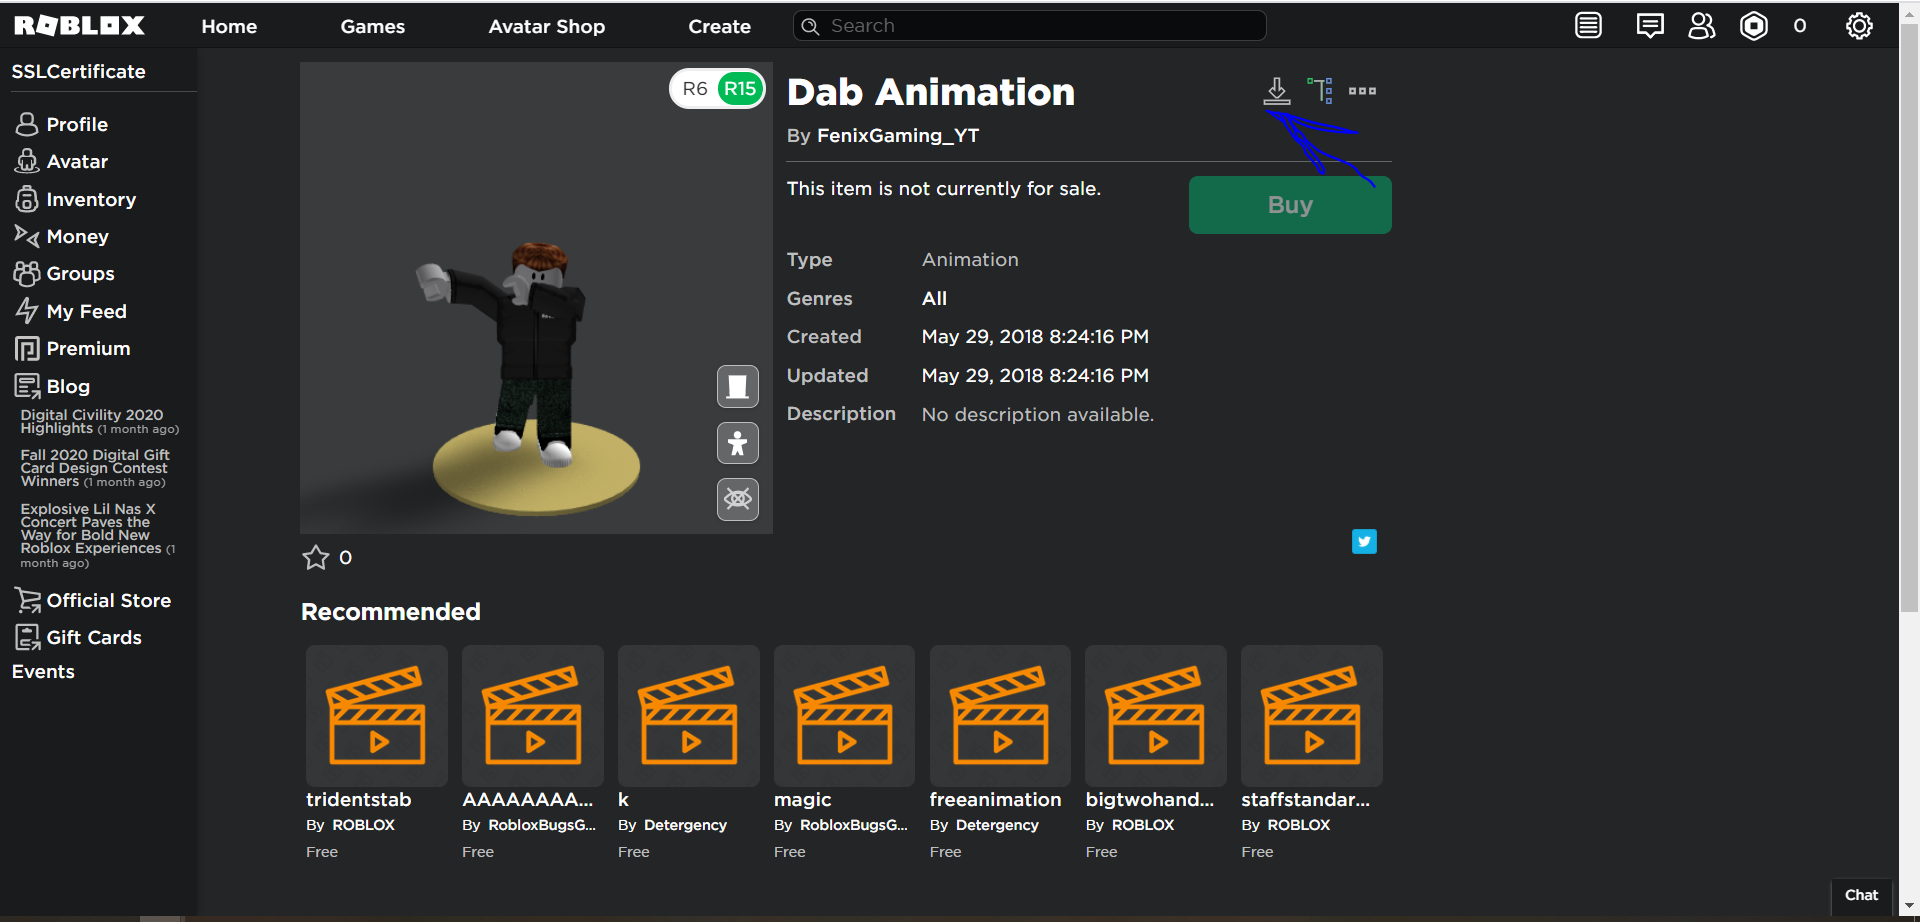
Task: Toggle the pedestal view on the preview
Action: [737, 387]
